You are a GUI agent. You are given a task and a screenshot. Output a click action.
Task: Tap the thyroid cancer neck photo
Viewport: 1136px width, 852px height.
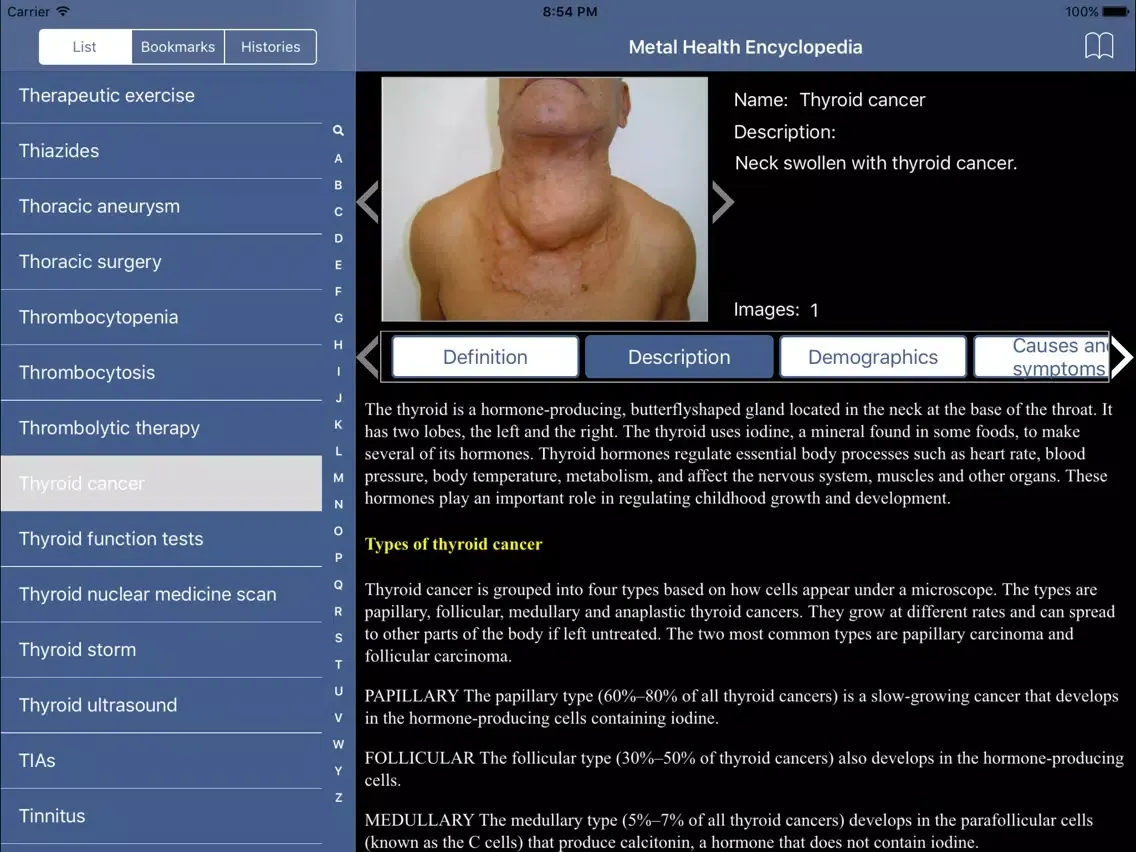[545, 199]
